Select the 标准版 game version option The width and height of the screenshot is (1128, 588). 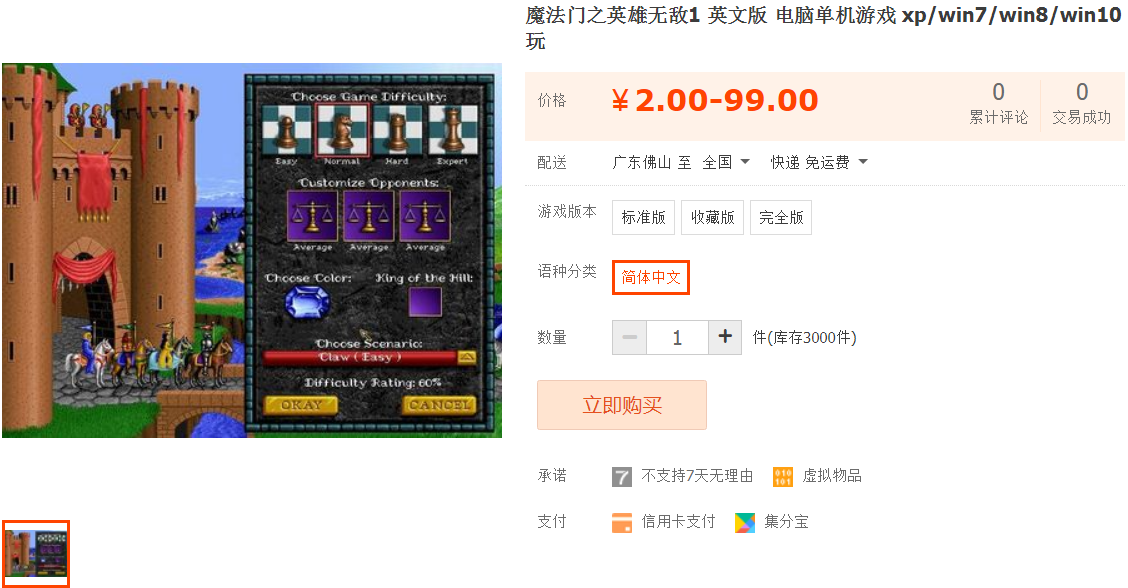[x=643, y=217]
